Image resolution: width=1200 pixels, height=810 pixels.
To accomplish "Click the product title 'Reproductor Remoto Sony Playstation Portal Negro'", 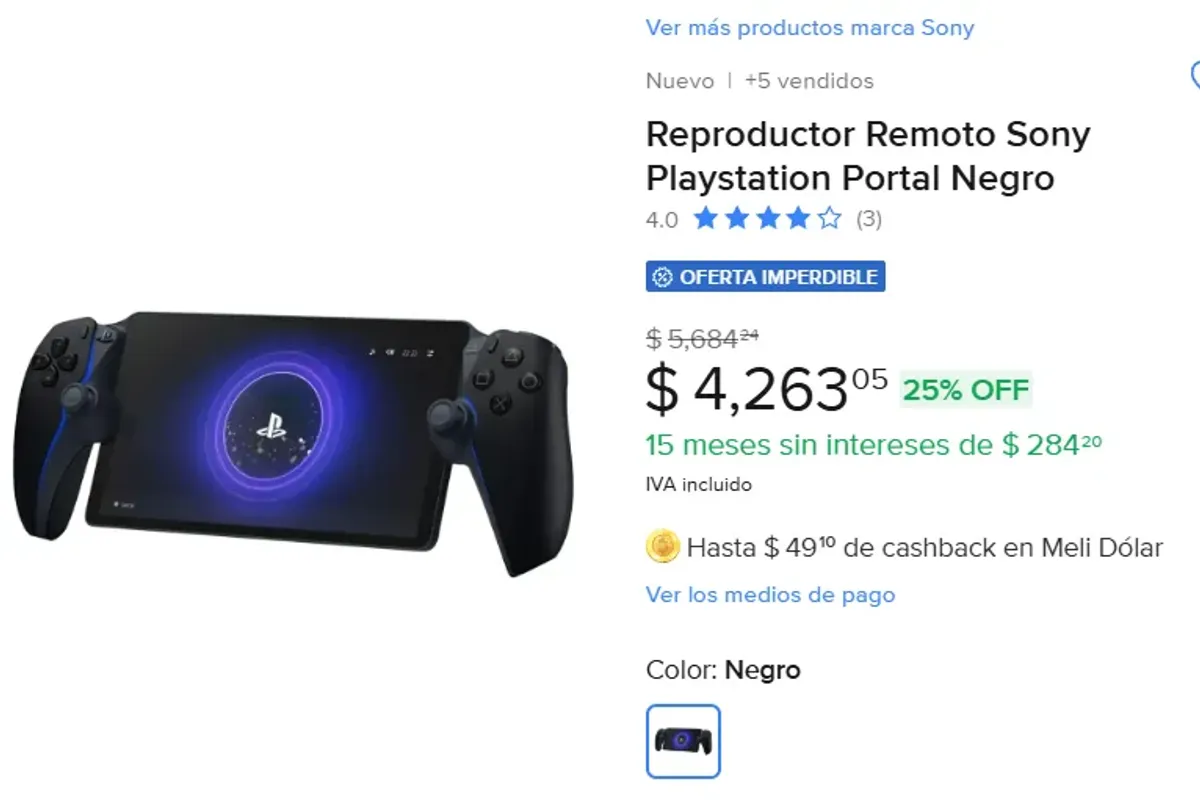I will [868, 156].
